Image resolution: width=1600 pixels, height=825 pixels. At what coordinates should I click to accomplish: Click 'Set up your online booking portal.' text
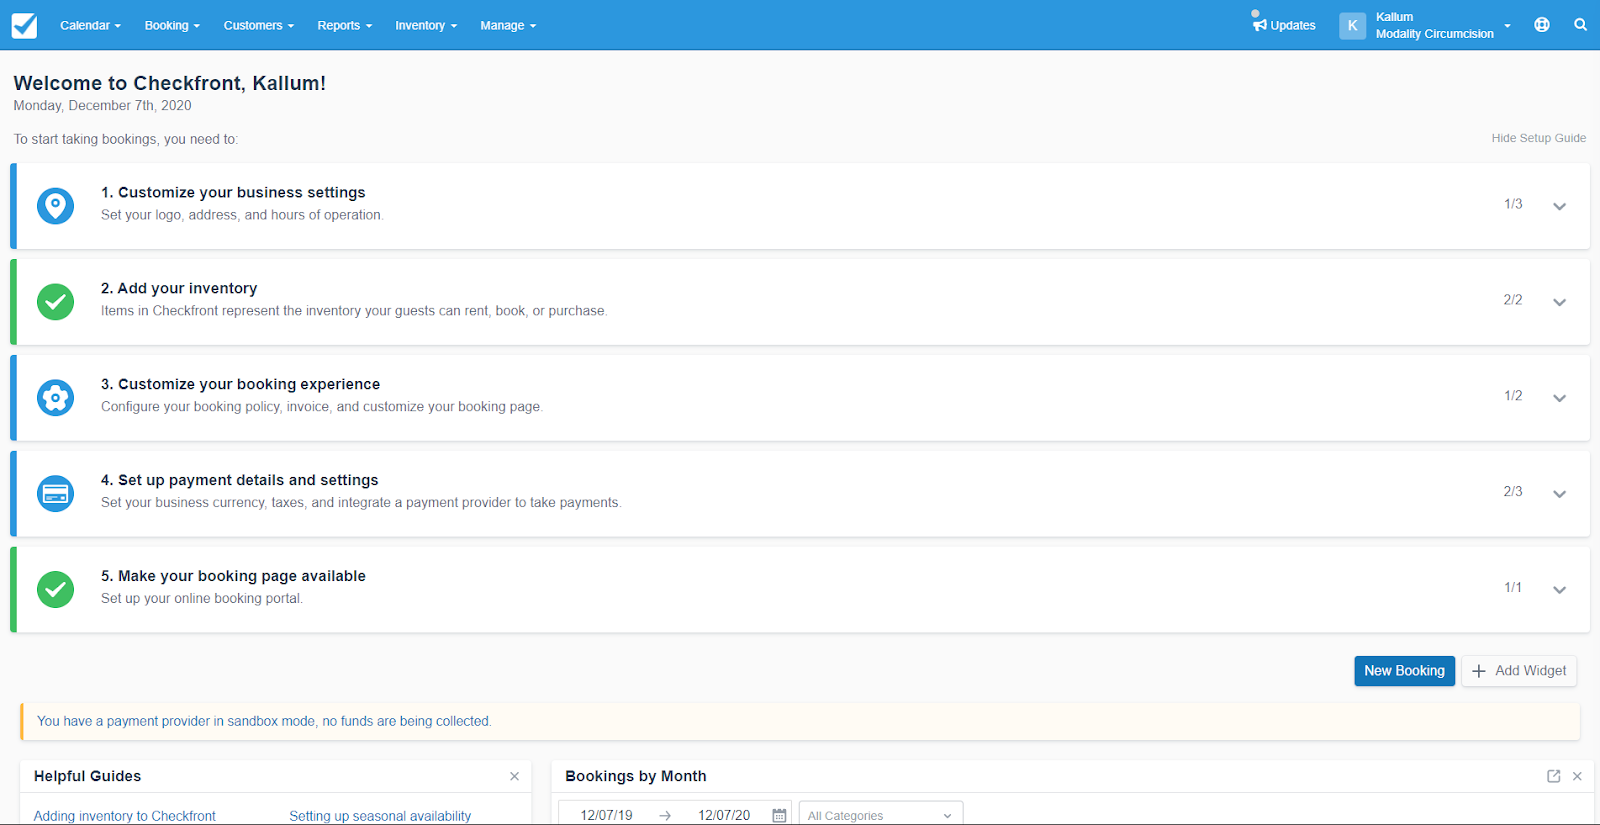coord(202,599)
